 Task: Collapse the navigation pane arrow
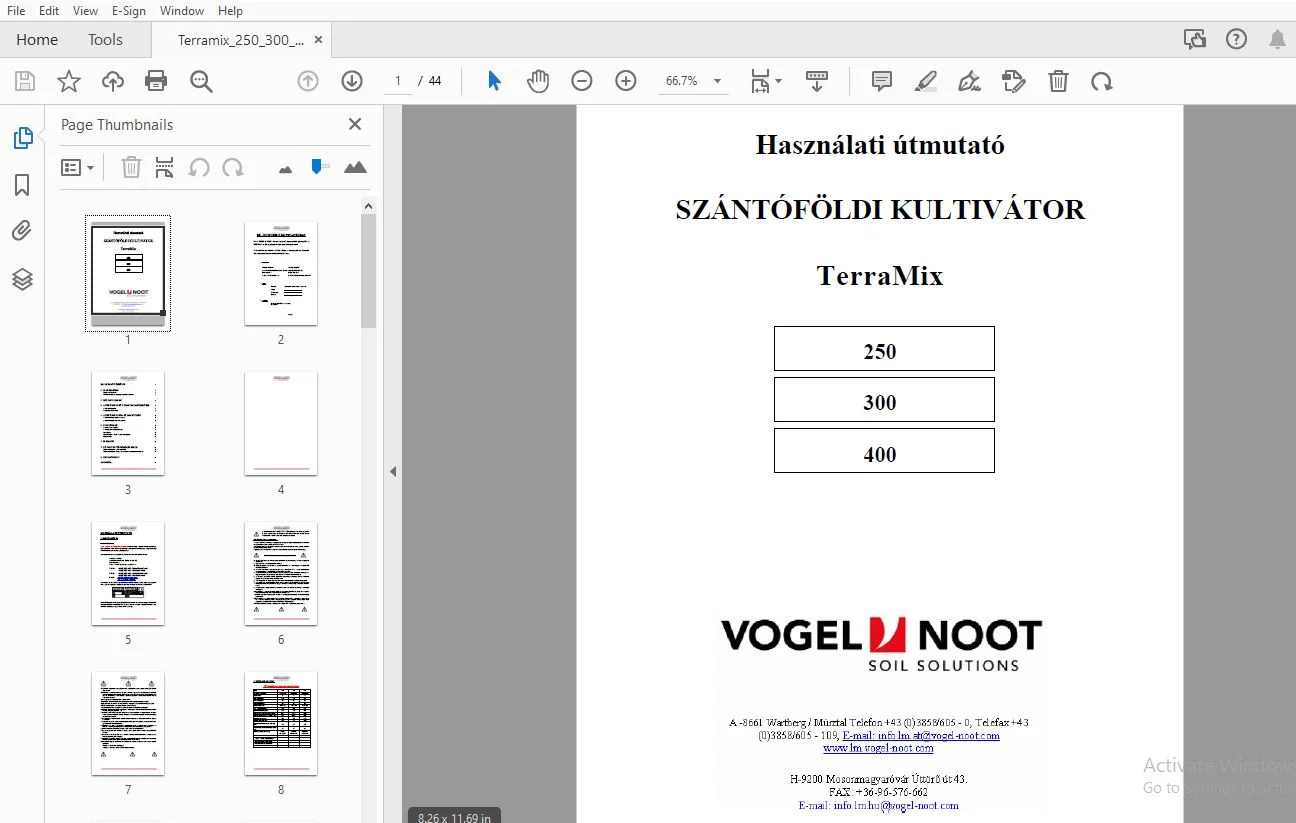393,471
